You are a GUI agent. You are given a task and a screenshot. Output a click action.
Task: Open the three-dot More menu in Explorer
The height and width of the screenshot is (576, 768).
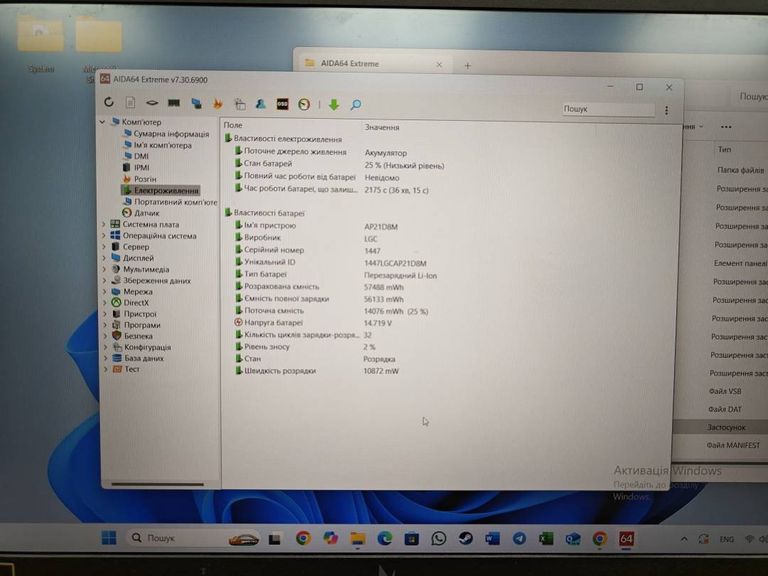coord(726,127)
